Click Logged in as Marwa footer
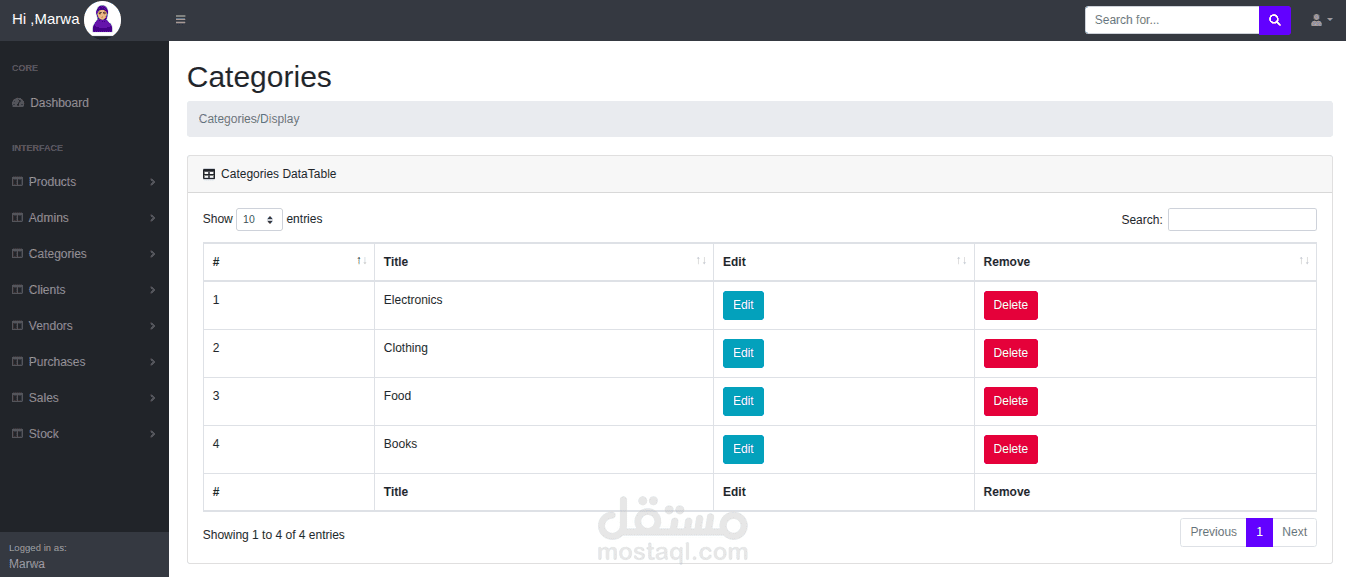The image size is (1346, 577). click(x=84, y=555)
